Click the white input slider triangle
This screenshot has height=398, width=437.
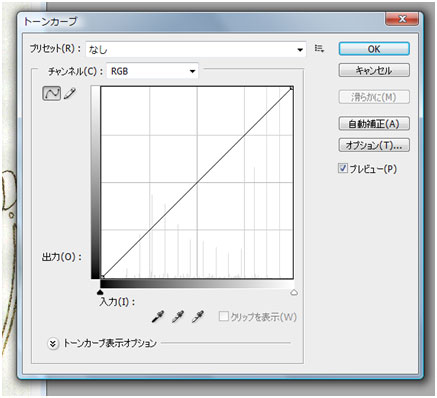(x=294, y=292)
